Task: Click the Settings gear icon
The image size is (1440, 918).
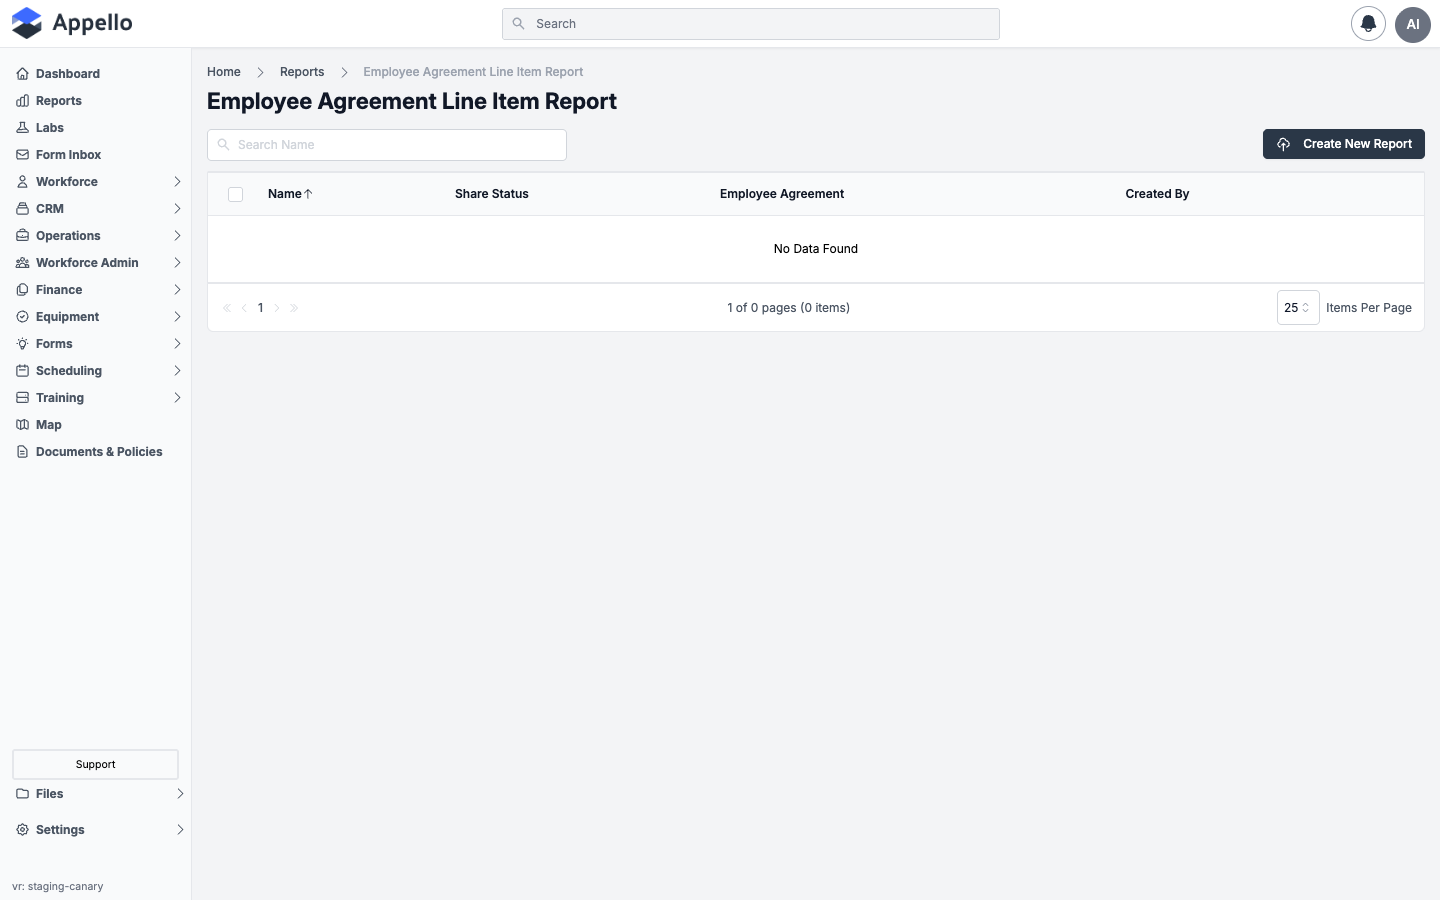Action: (x=22, y=830)
